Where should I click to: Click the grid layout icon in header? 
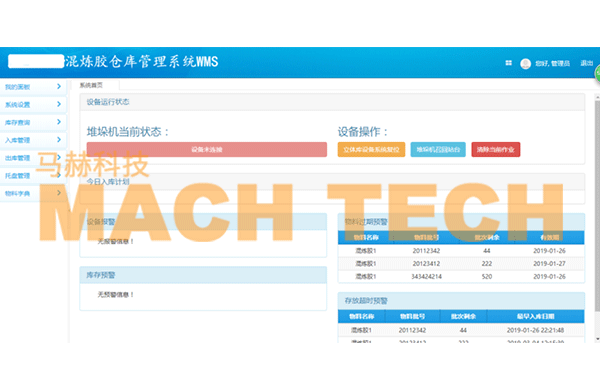(x=508, y=63)
